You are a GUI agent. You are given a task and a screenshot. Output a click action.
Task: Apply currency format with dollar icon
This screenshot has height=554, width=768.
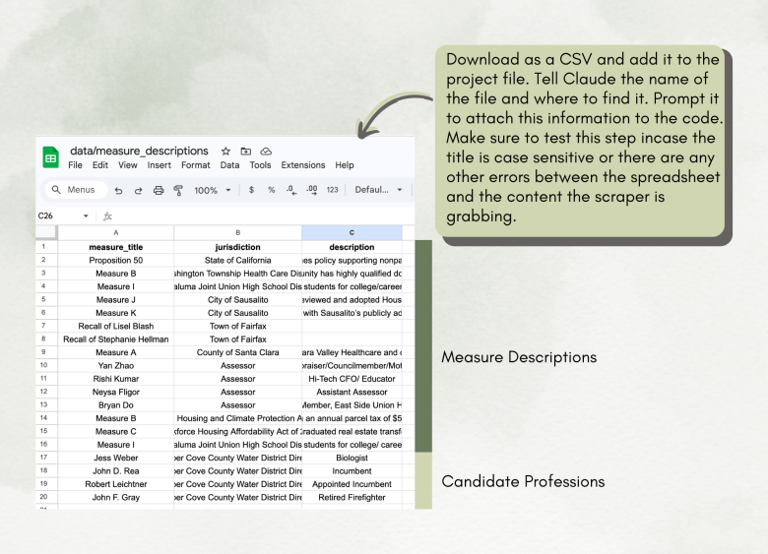click(x=251, y=190)
